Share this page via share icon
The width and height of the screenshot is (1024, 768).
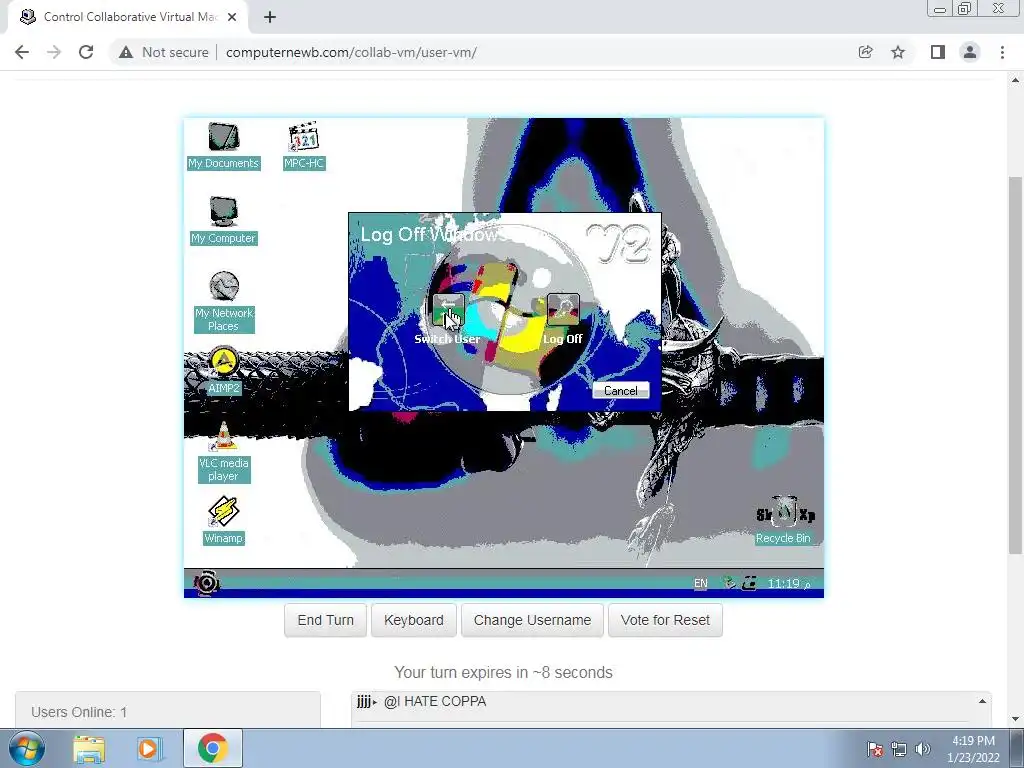tap(865, 52)
